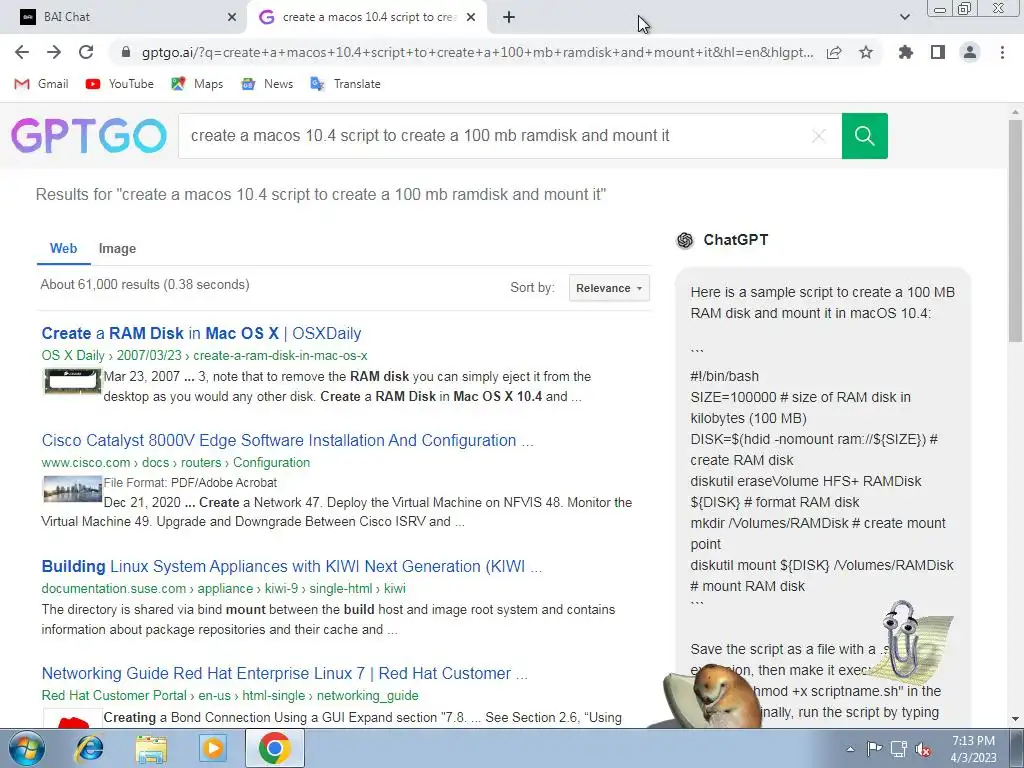Screen dimensions: 1024x768
Task: Click 'About 61,000 results' text
Action: coord(145,285)
